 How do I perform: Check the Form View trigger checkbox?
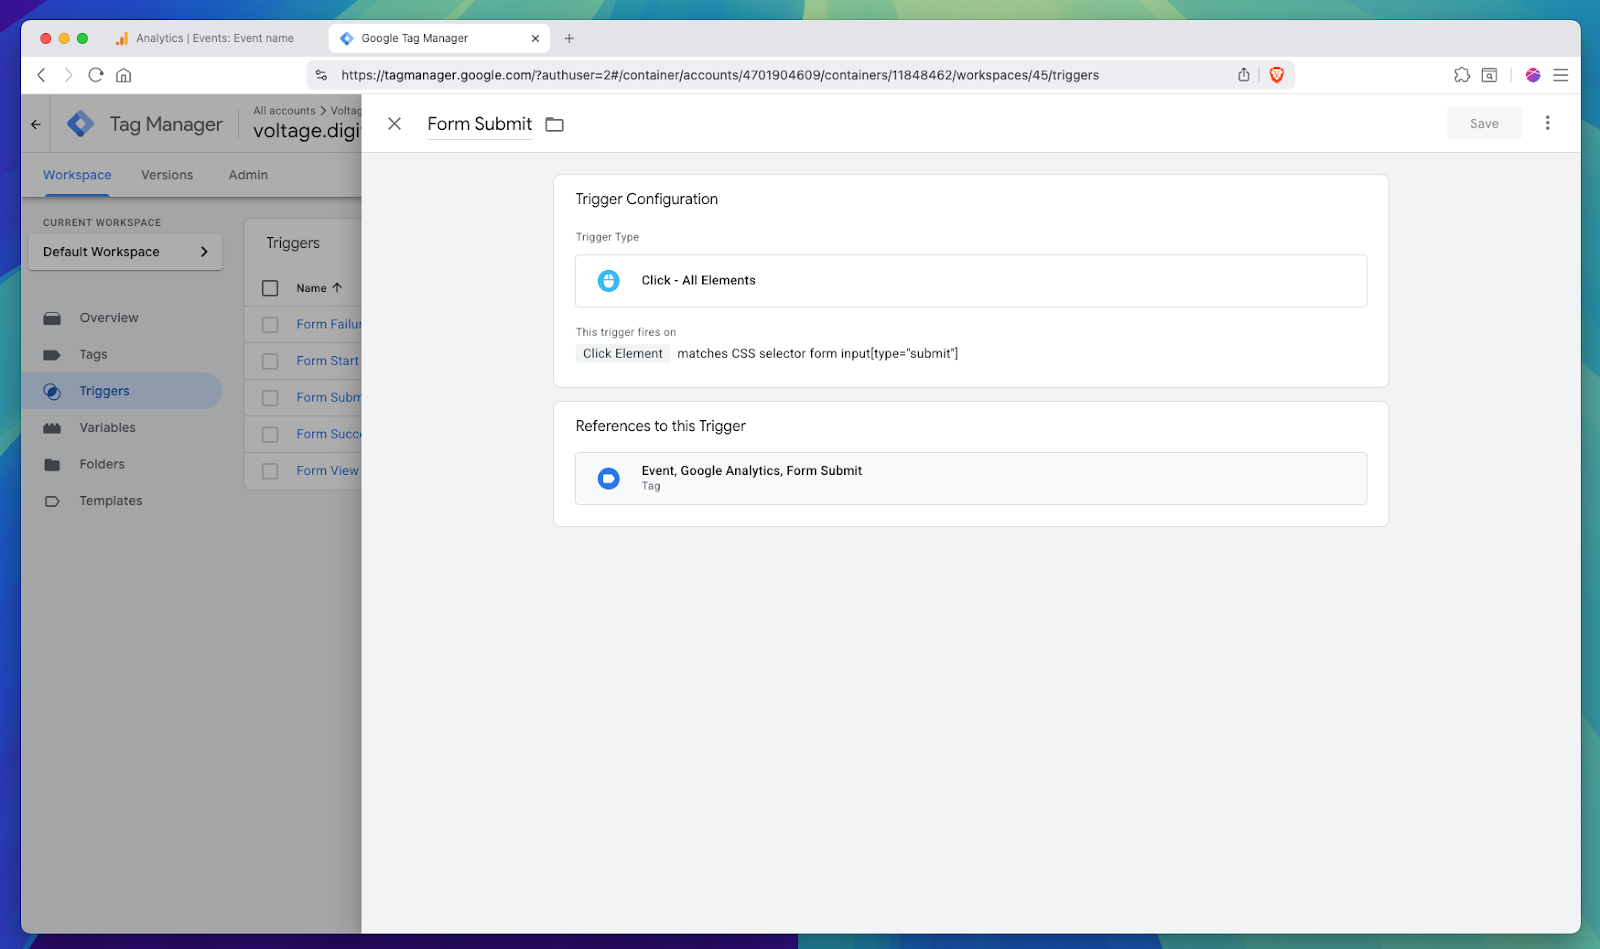coord(270,471)
